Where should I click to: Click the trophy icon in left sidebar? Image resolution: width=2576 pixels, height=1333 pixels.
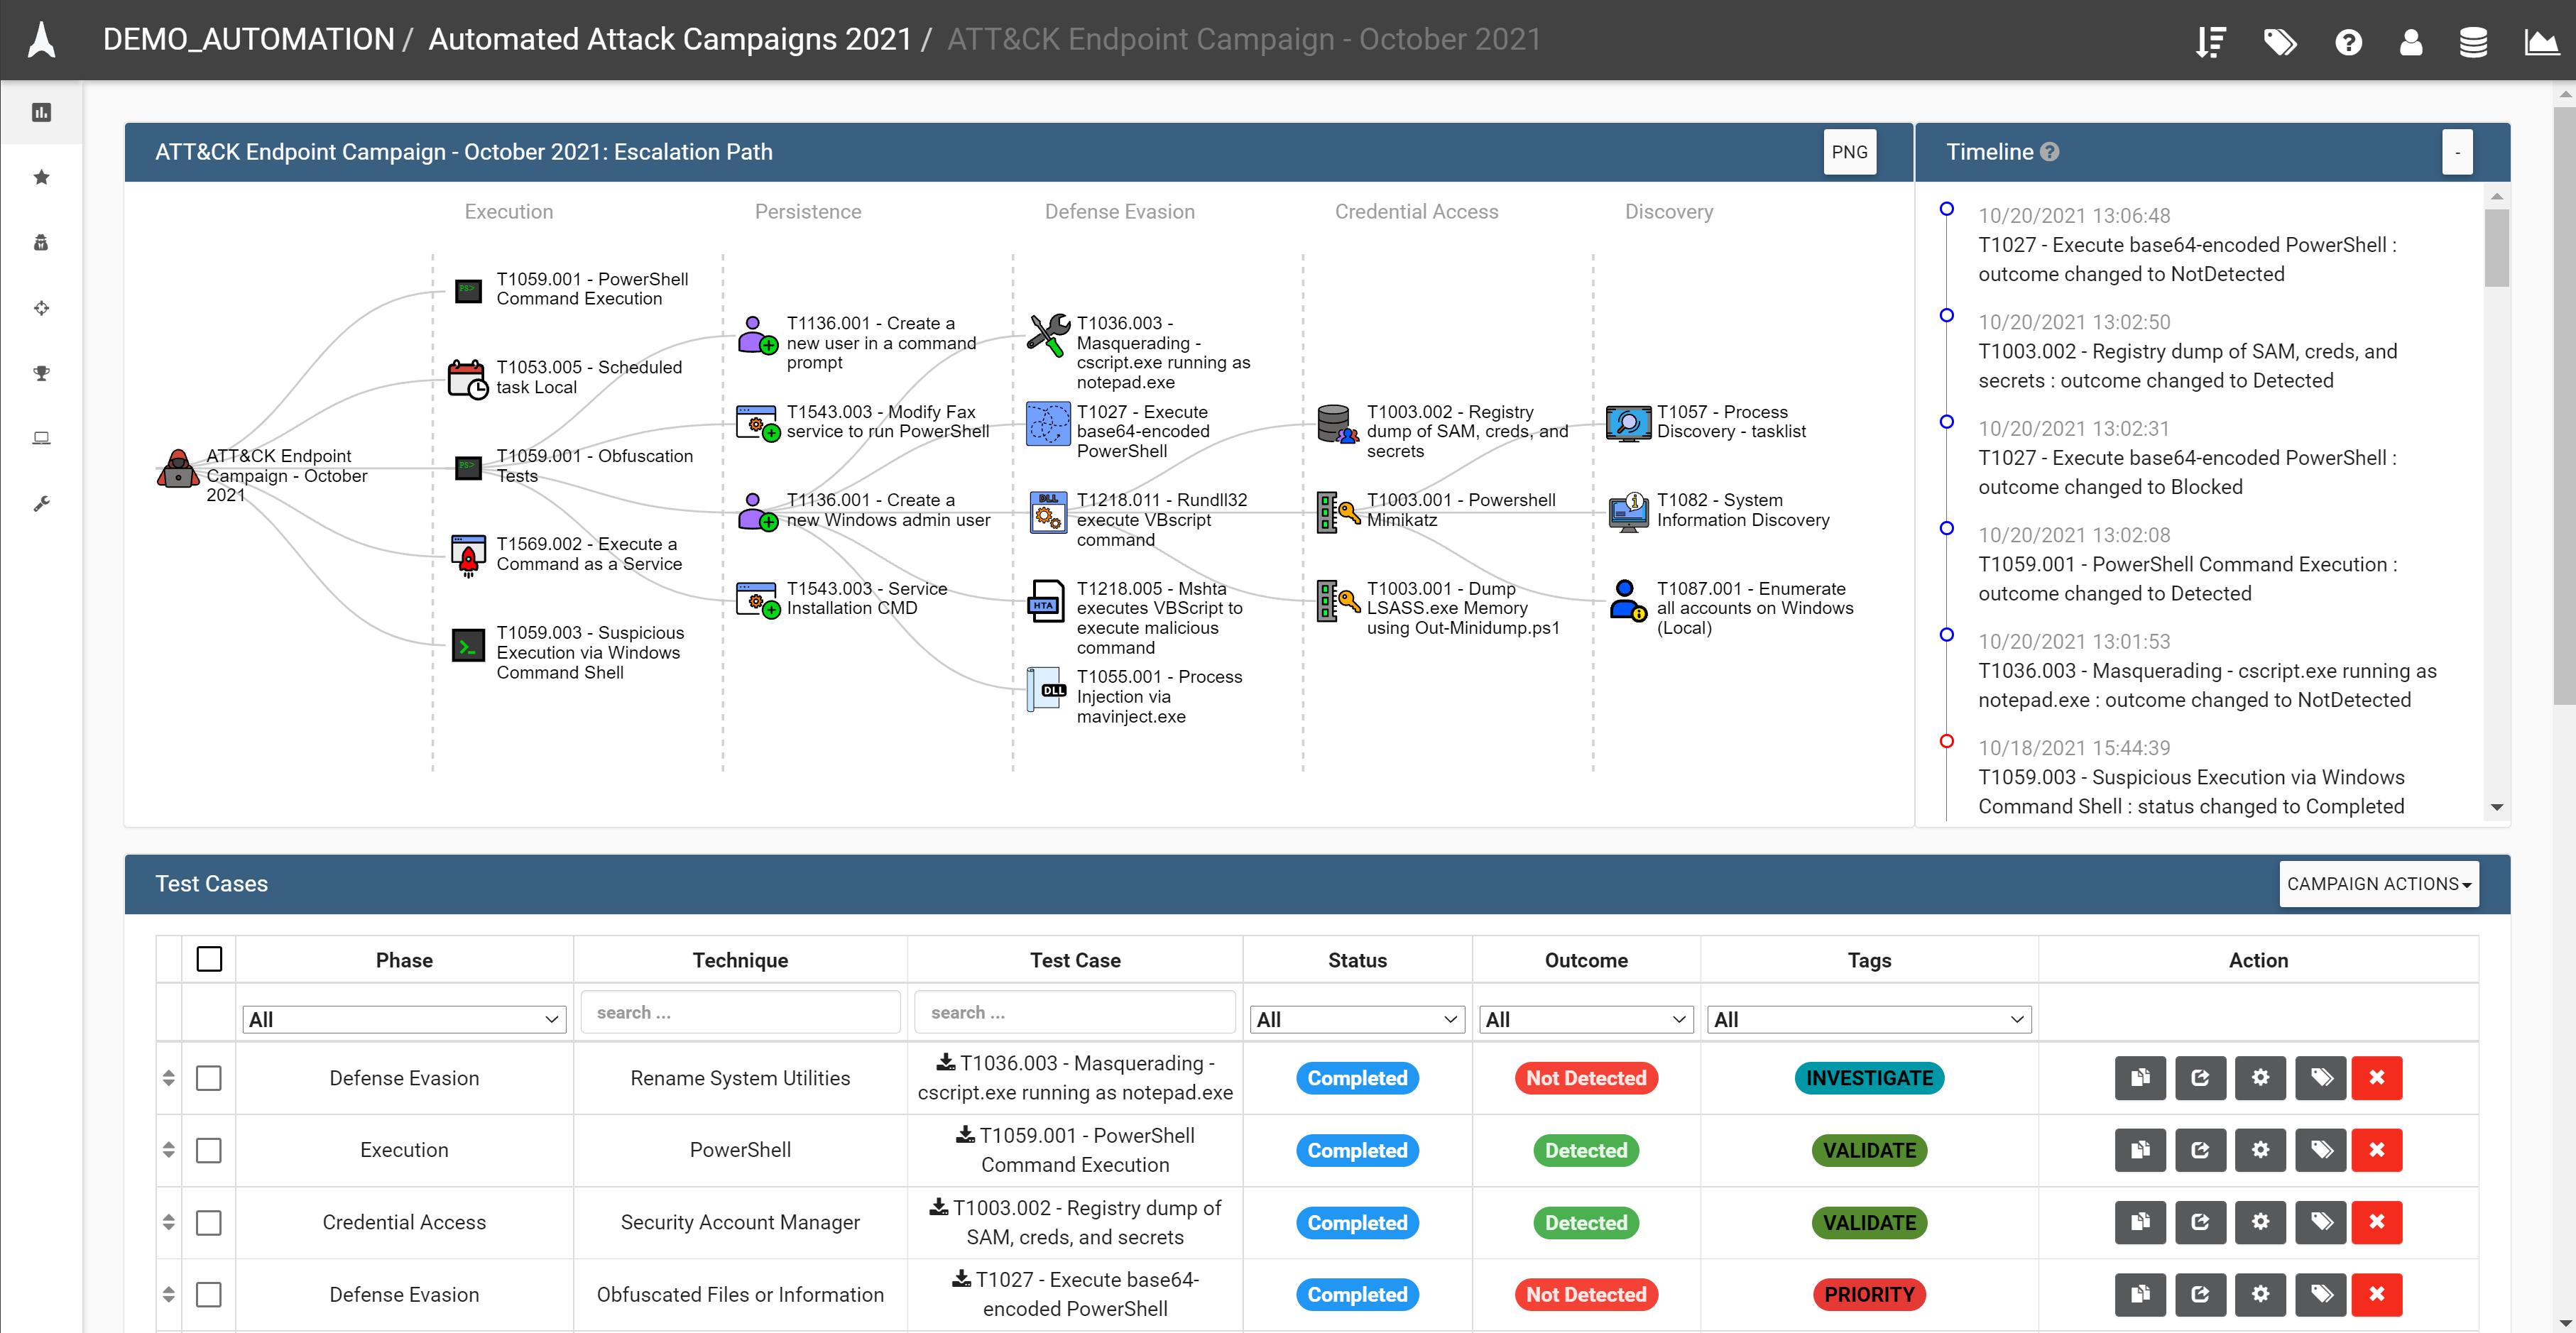tap(41, 373)
